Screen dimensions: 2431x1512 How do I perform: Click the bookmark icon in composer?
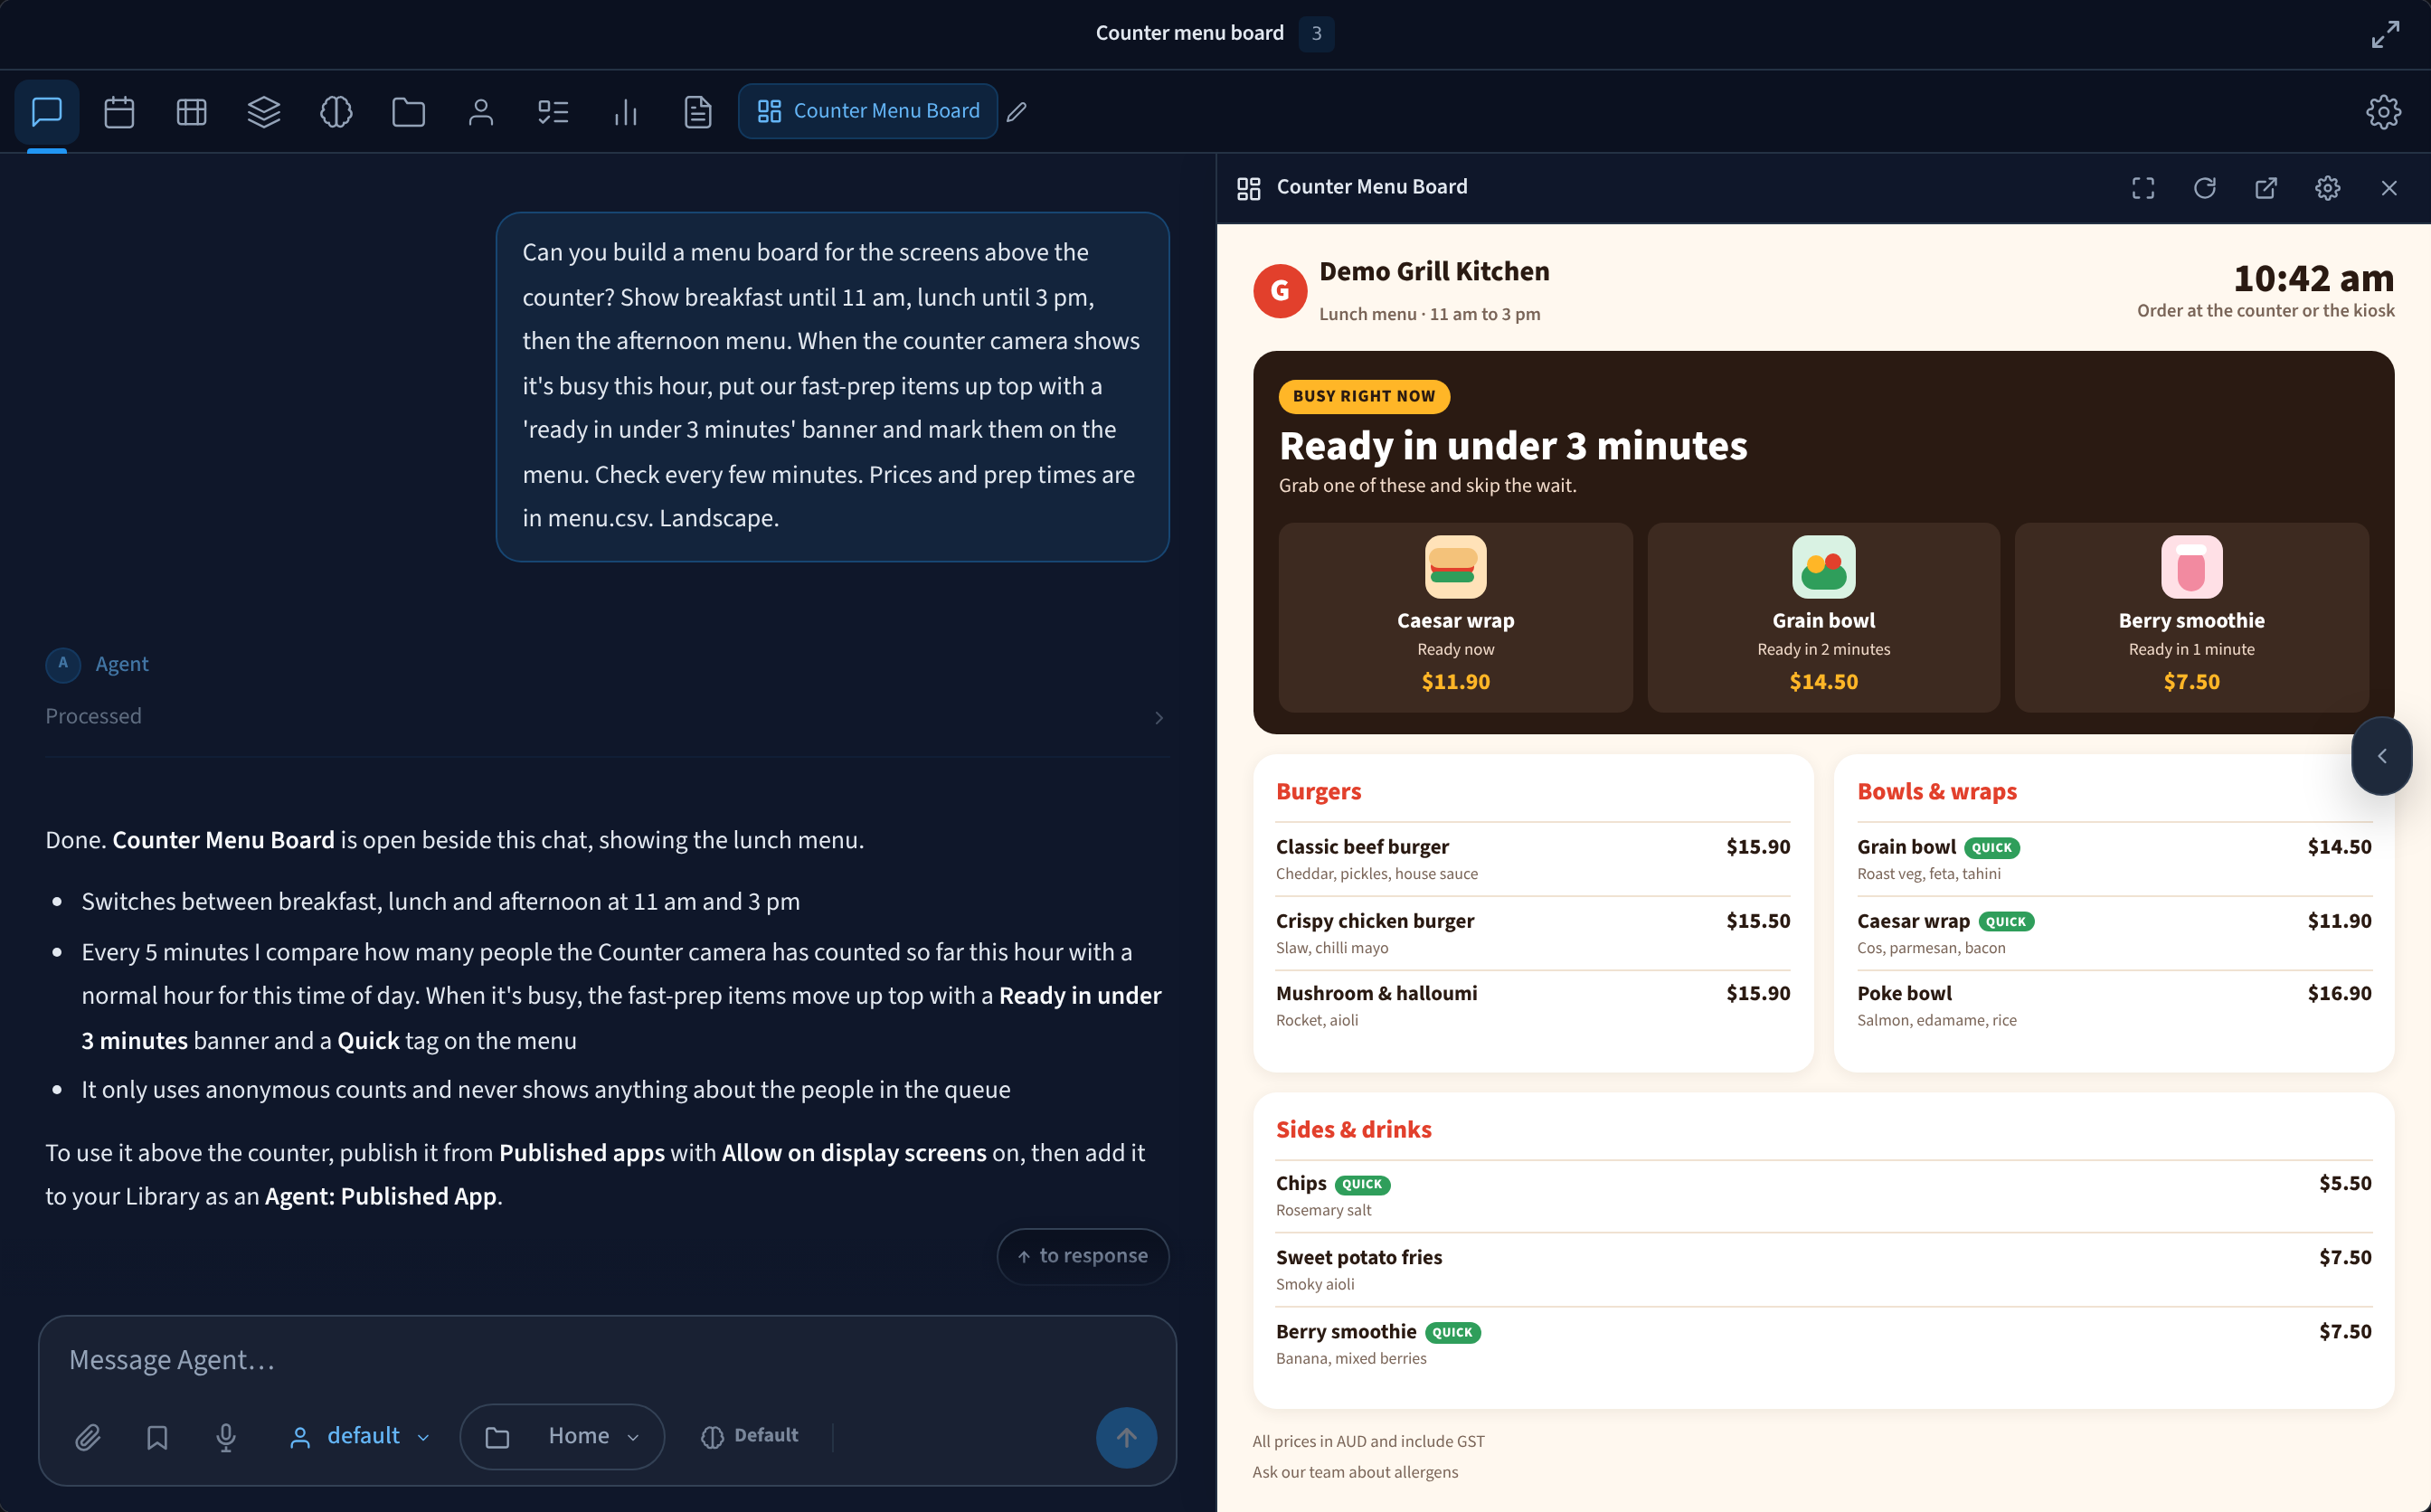[157, 1437]
